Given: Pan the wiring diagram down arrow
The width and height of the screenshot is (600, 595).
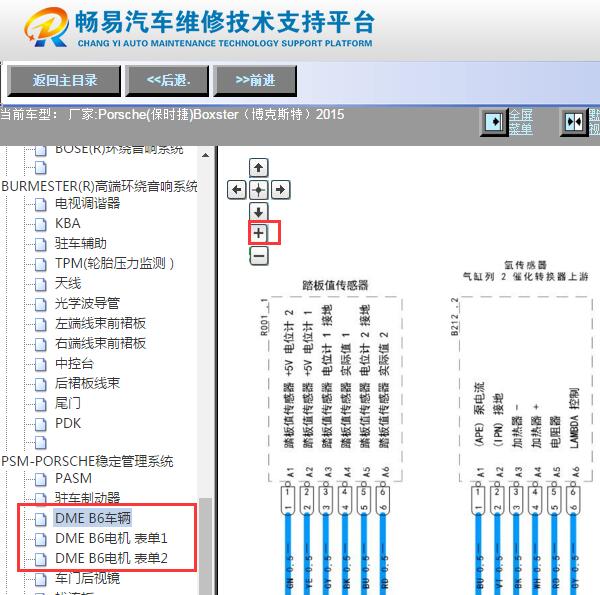Looking at the screenshot, I should point(259,212).
